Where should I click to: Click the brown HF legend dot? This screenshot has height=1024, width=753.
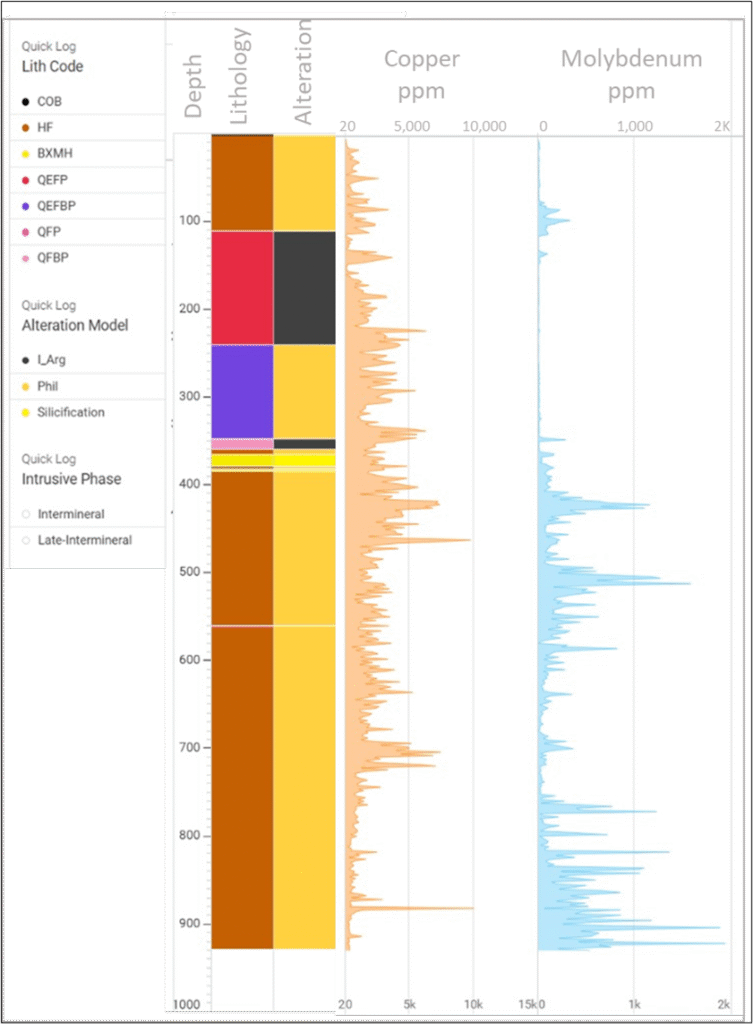25,128
